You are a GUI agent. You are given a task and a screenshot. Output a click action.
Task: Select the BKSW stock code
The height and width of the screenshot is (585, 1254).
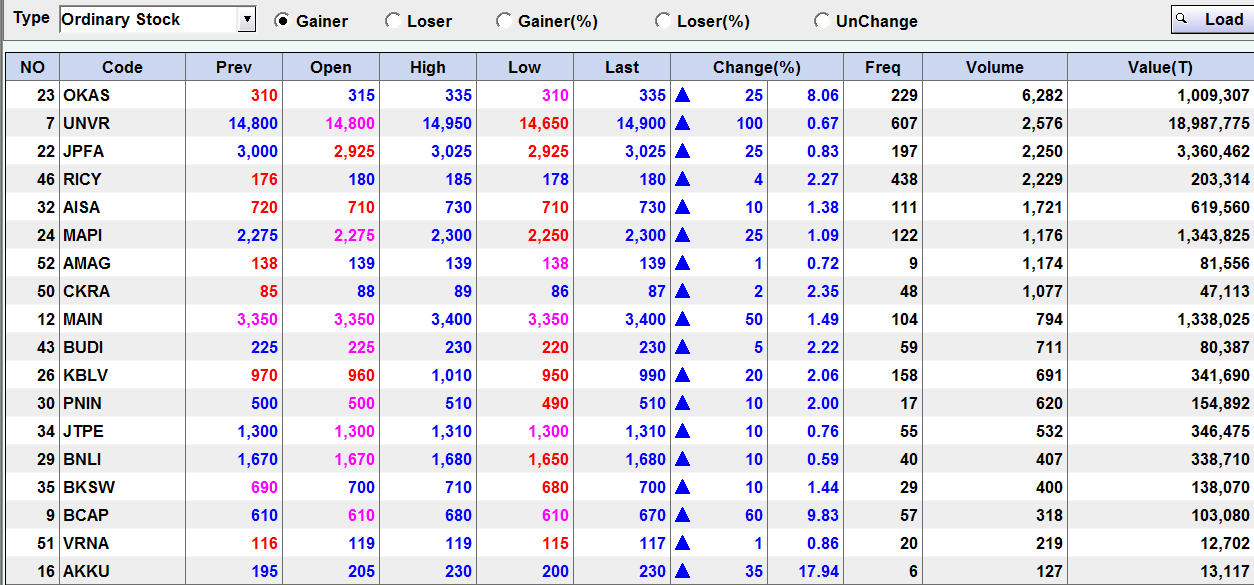[87, 488]
